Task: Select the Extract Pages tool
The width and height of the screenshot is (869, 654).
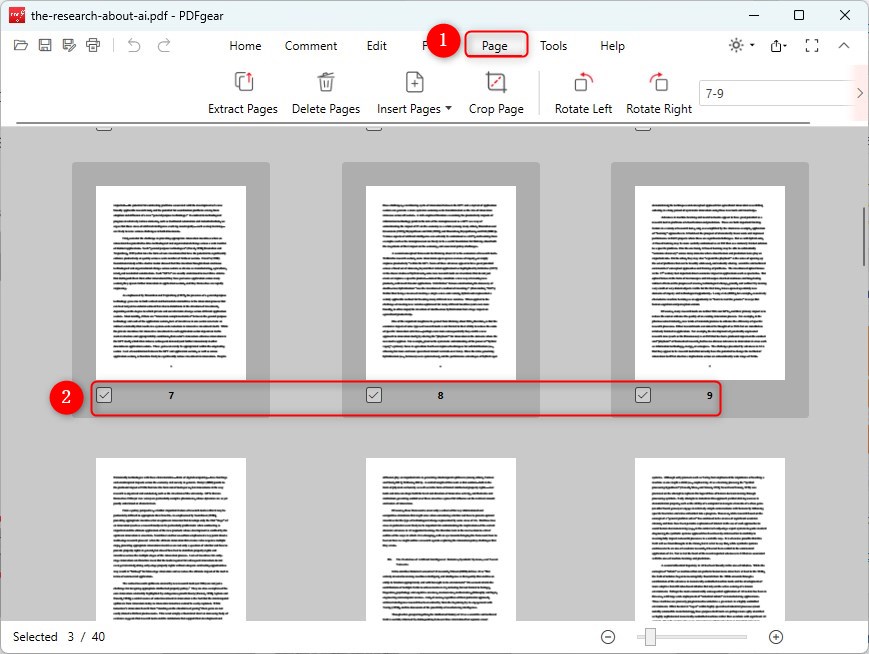Action: coord(242,92)
